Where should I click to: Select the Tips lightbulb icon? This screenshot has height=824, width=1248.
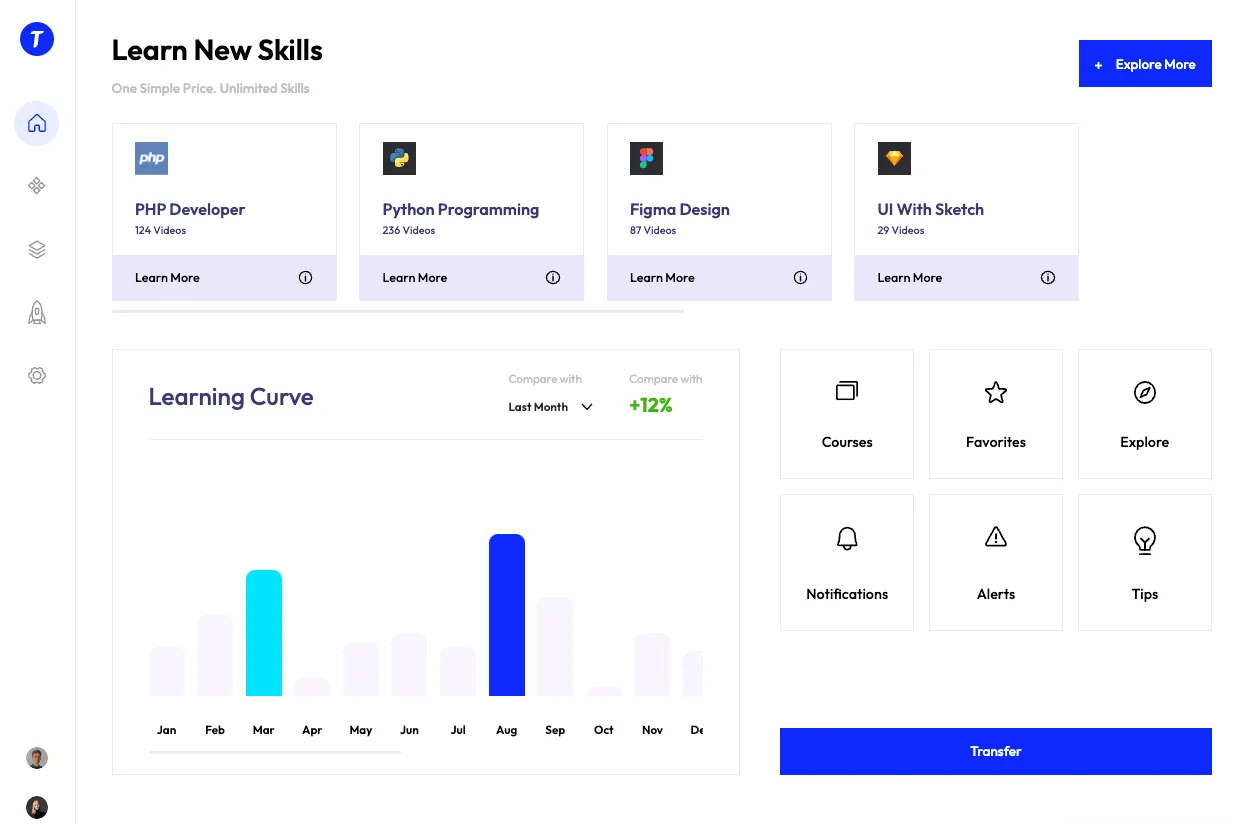[1144, 540]
